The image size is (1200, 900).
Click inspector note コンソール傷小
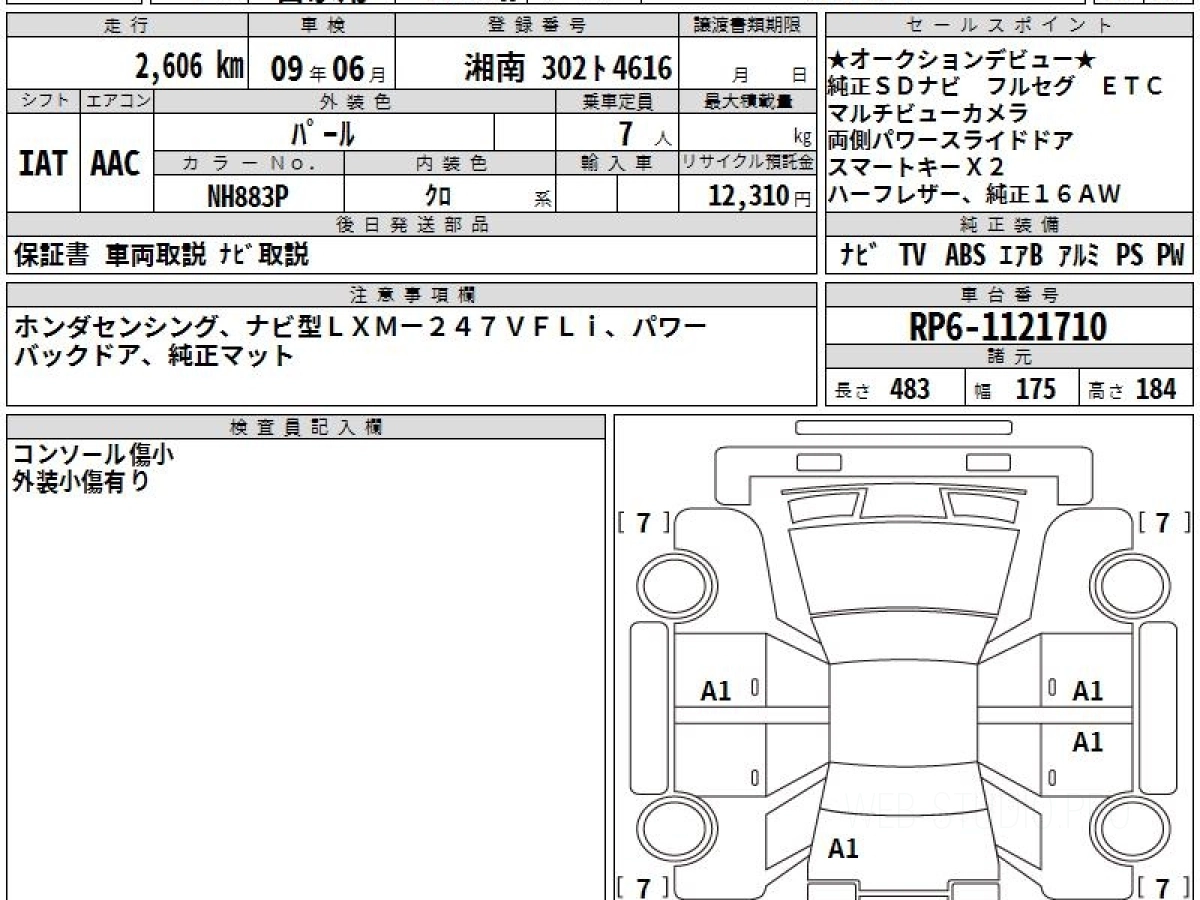pos(93,453)
